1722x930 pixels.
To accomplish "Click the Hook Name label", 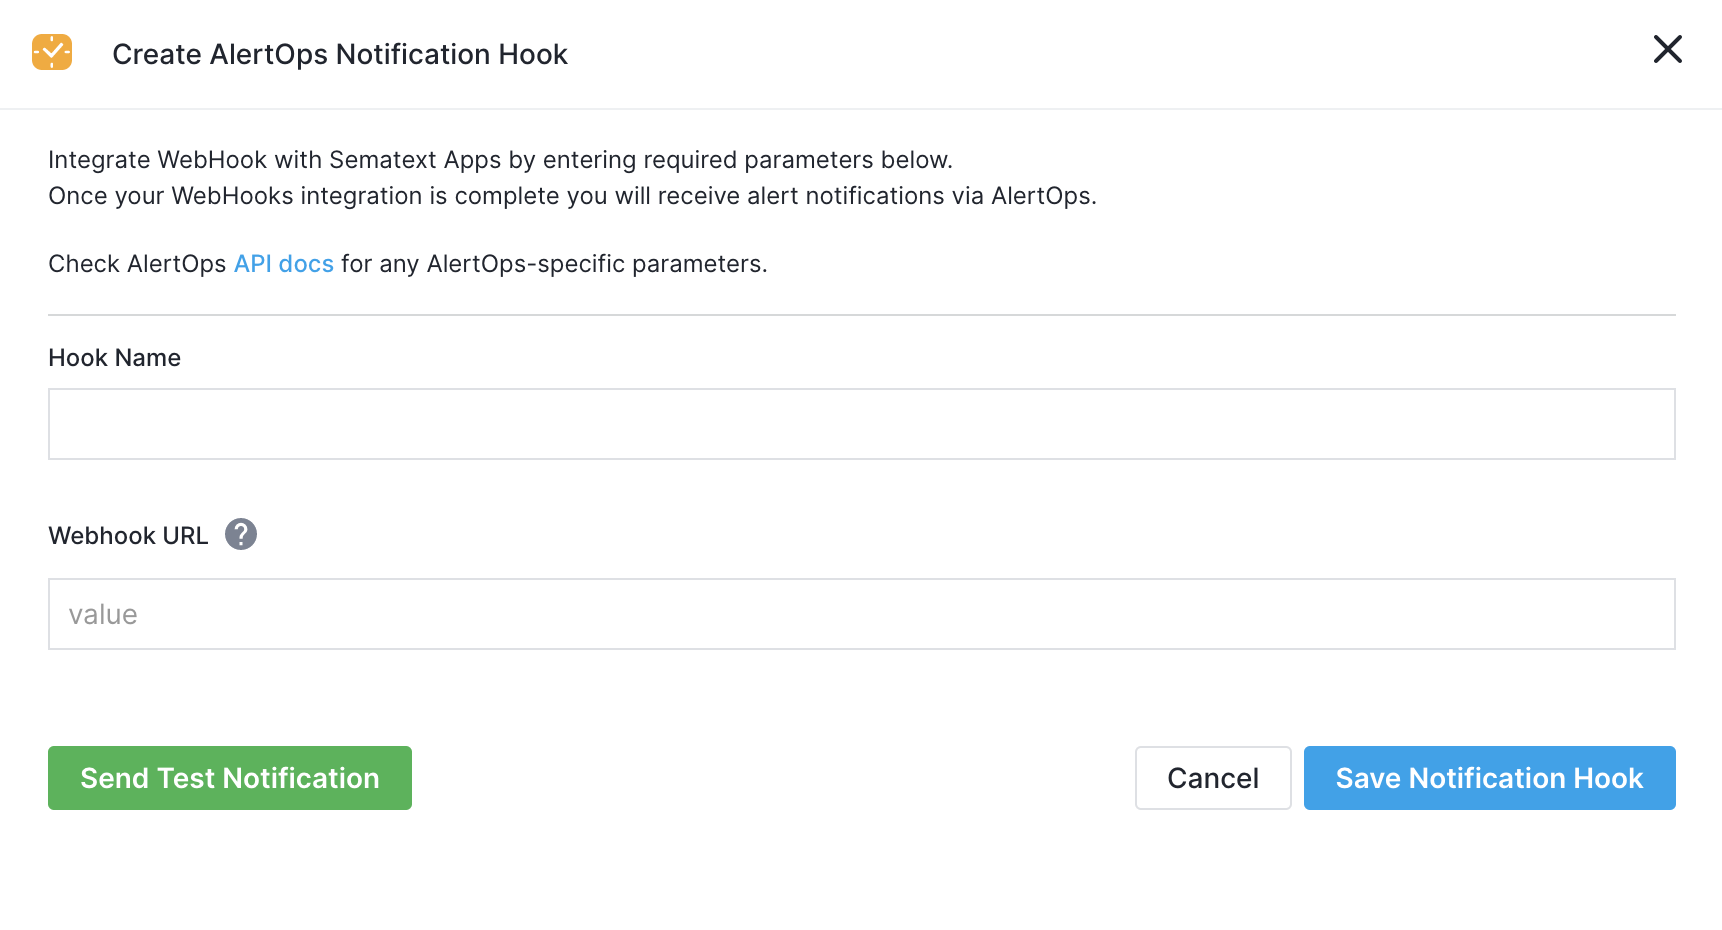I will 115,358.
